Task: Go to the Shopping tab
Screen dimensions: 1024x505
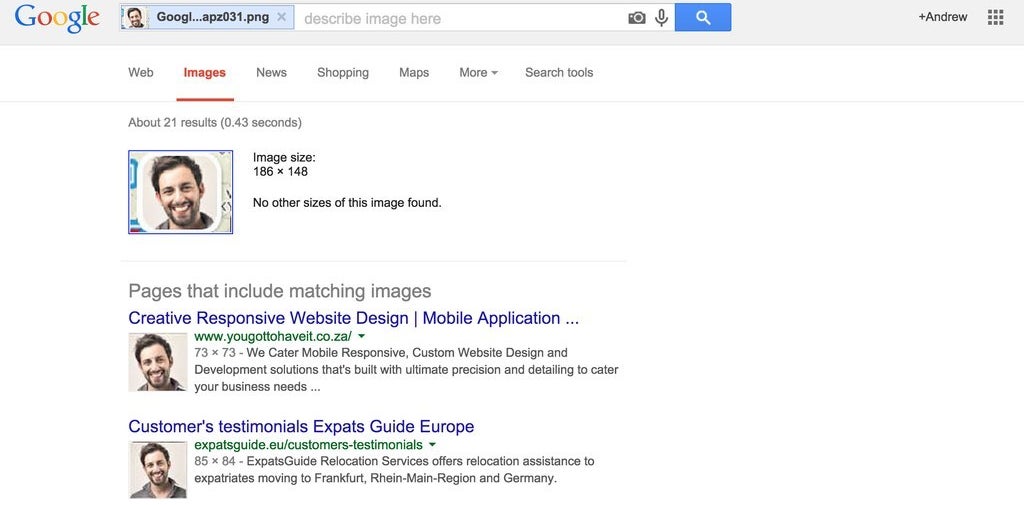Action: [343, 73]
